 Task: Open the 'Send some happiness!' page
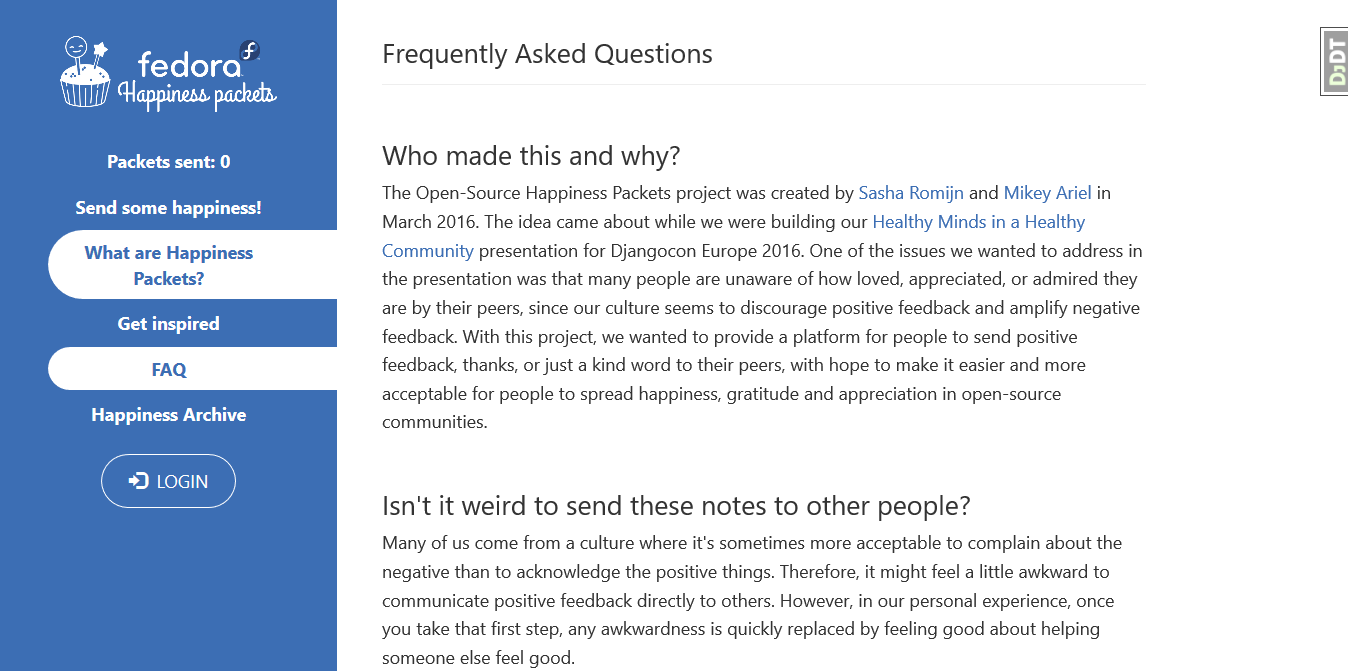[168, 208]
